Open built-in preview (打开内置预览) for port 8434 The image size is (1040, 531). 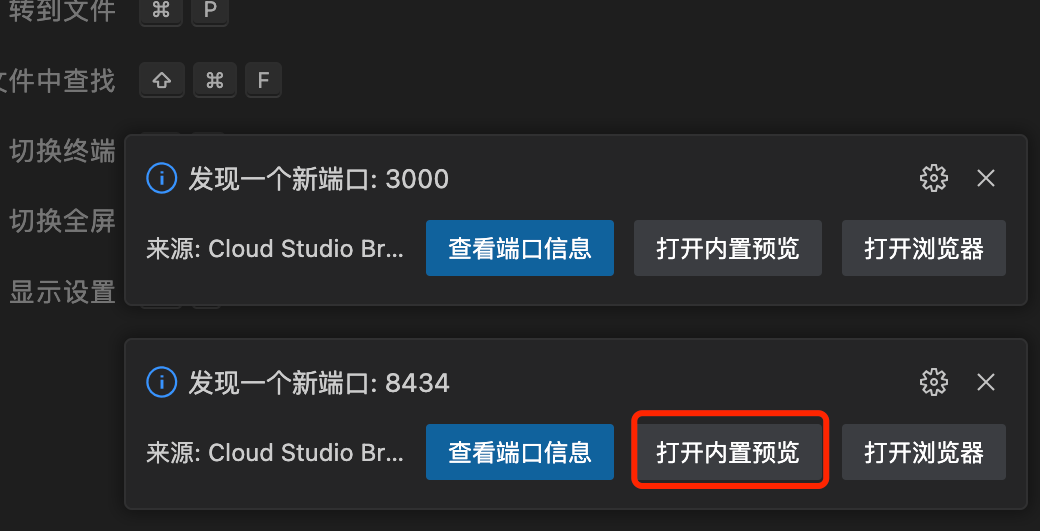click(728, 452)
